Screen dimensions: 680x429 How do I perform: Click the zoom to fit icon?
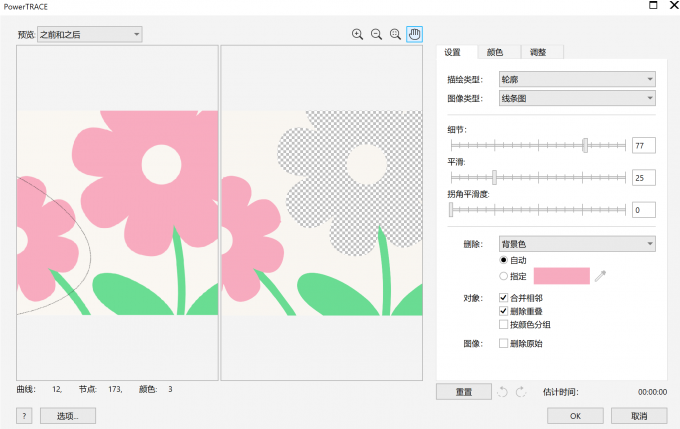(x=395, y=34)
